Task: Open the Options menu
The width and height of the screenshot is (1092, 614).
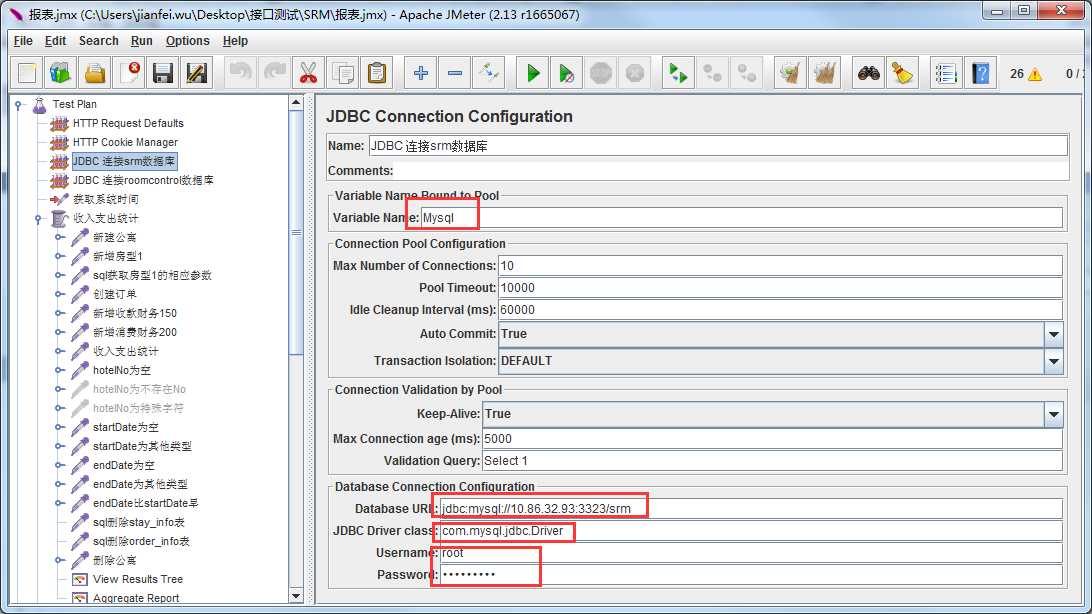Action: 187,41
